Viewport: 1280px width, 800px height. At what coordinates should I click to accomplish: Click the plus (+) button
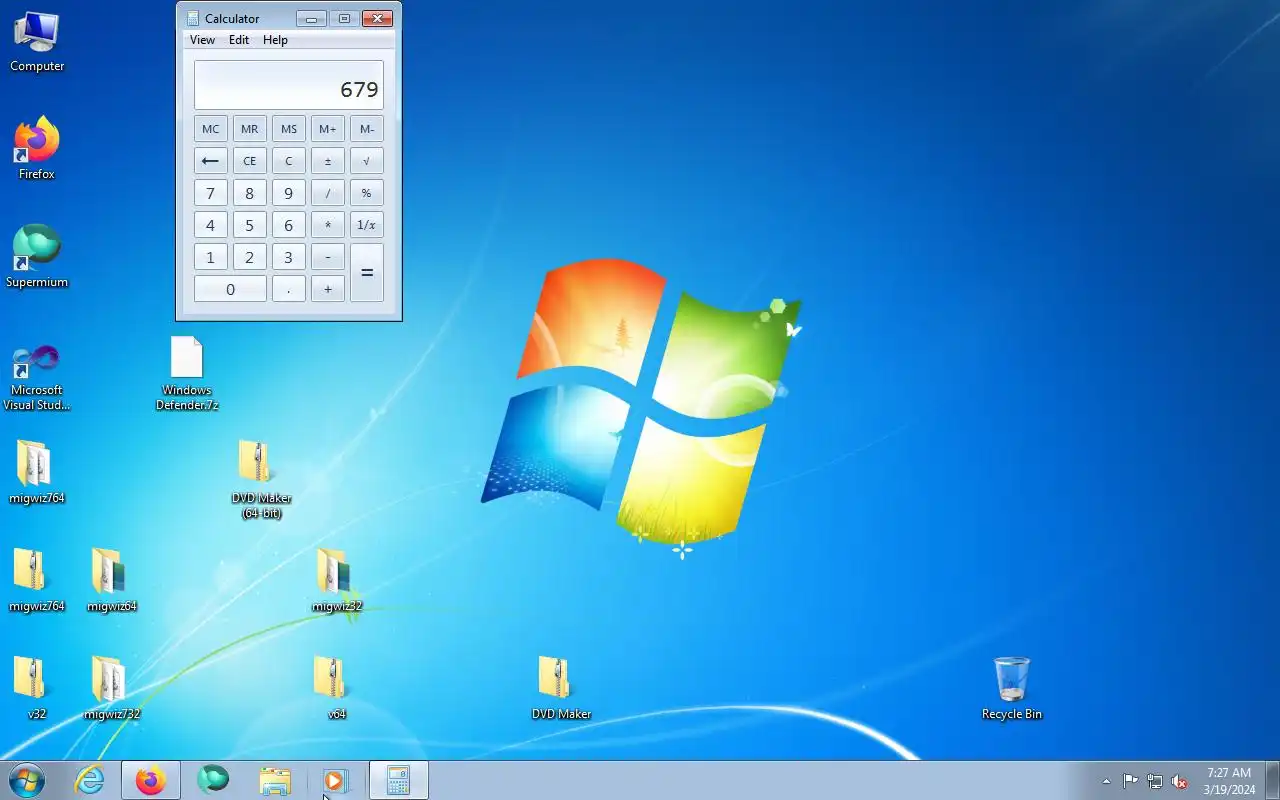(x=327, y=289)
